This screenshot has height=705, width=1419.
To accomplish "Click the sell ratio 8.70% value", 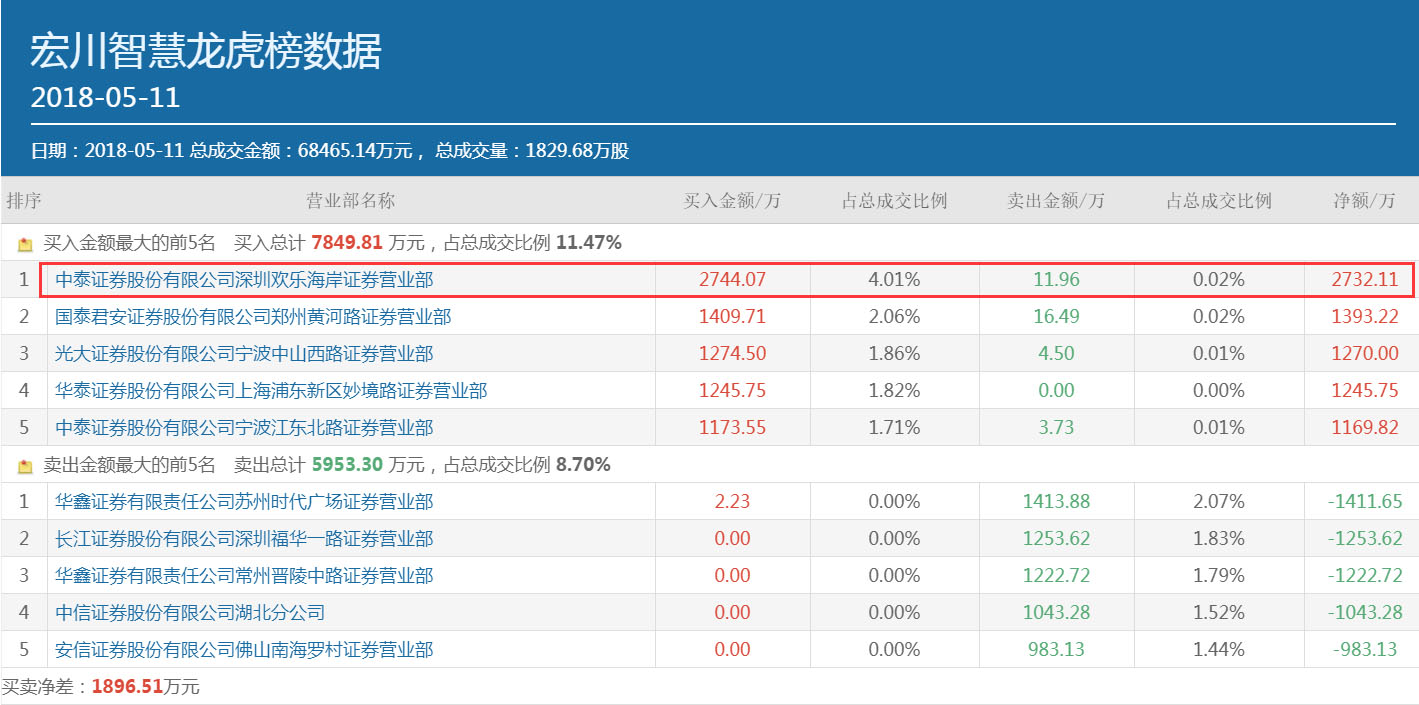I will coord(583,465).
